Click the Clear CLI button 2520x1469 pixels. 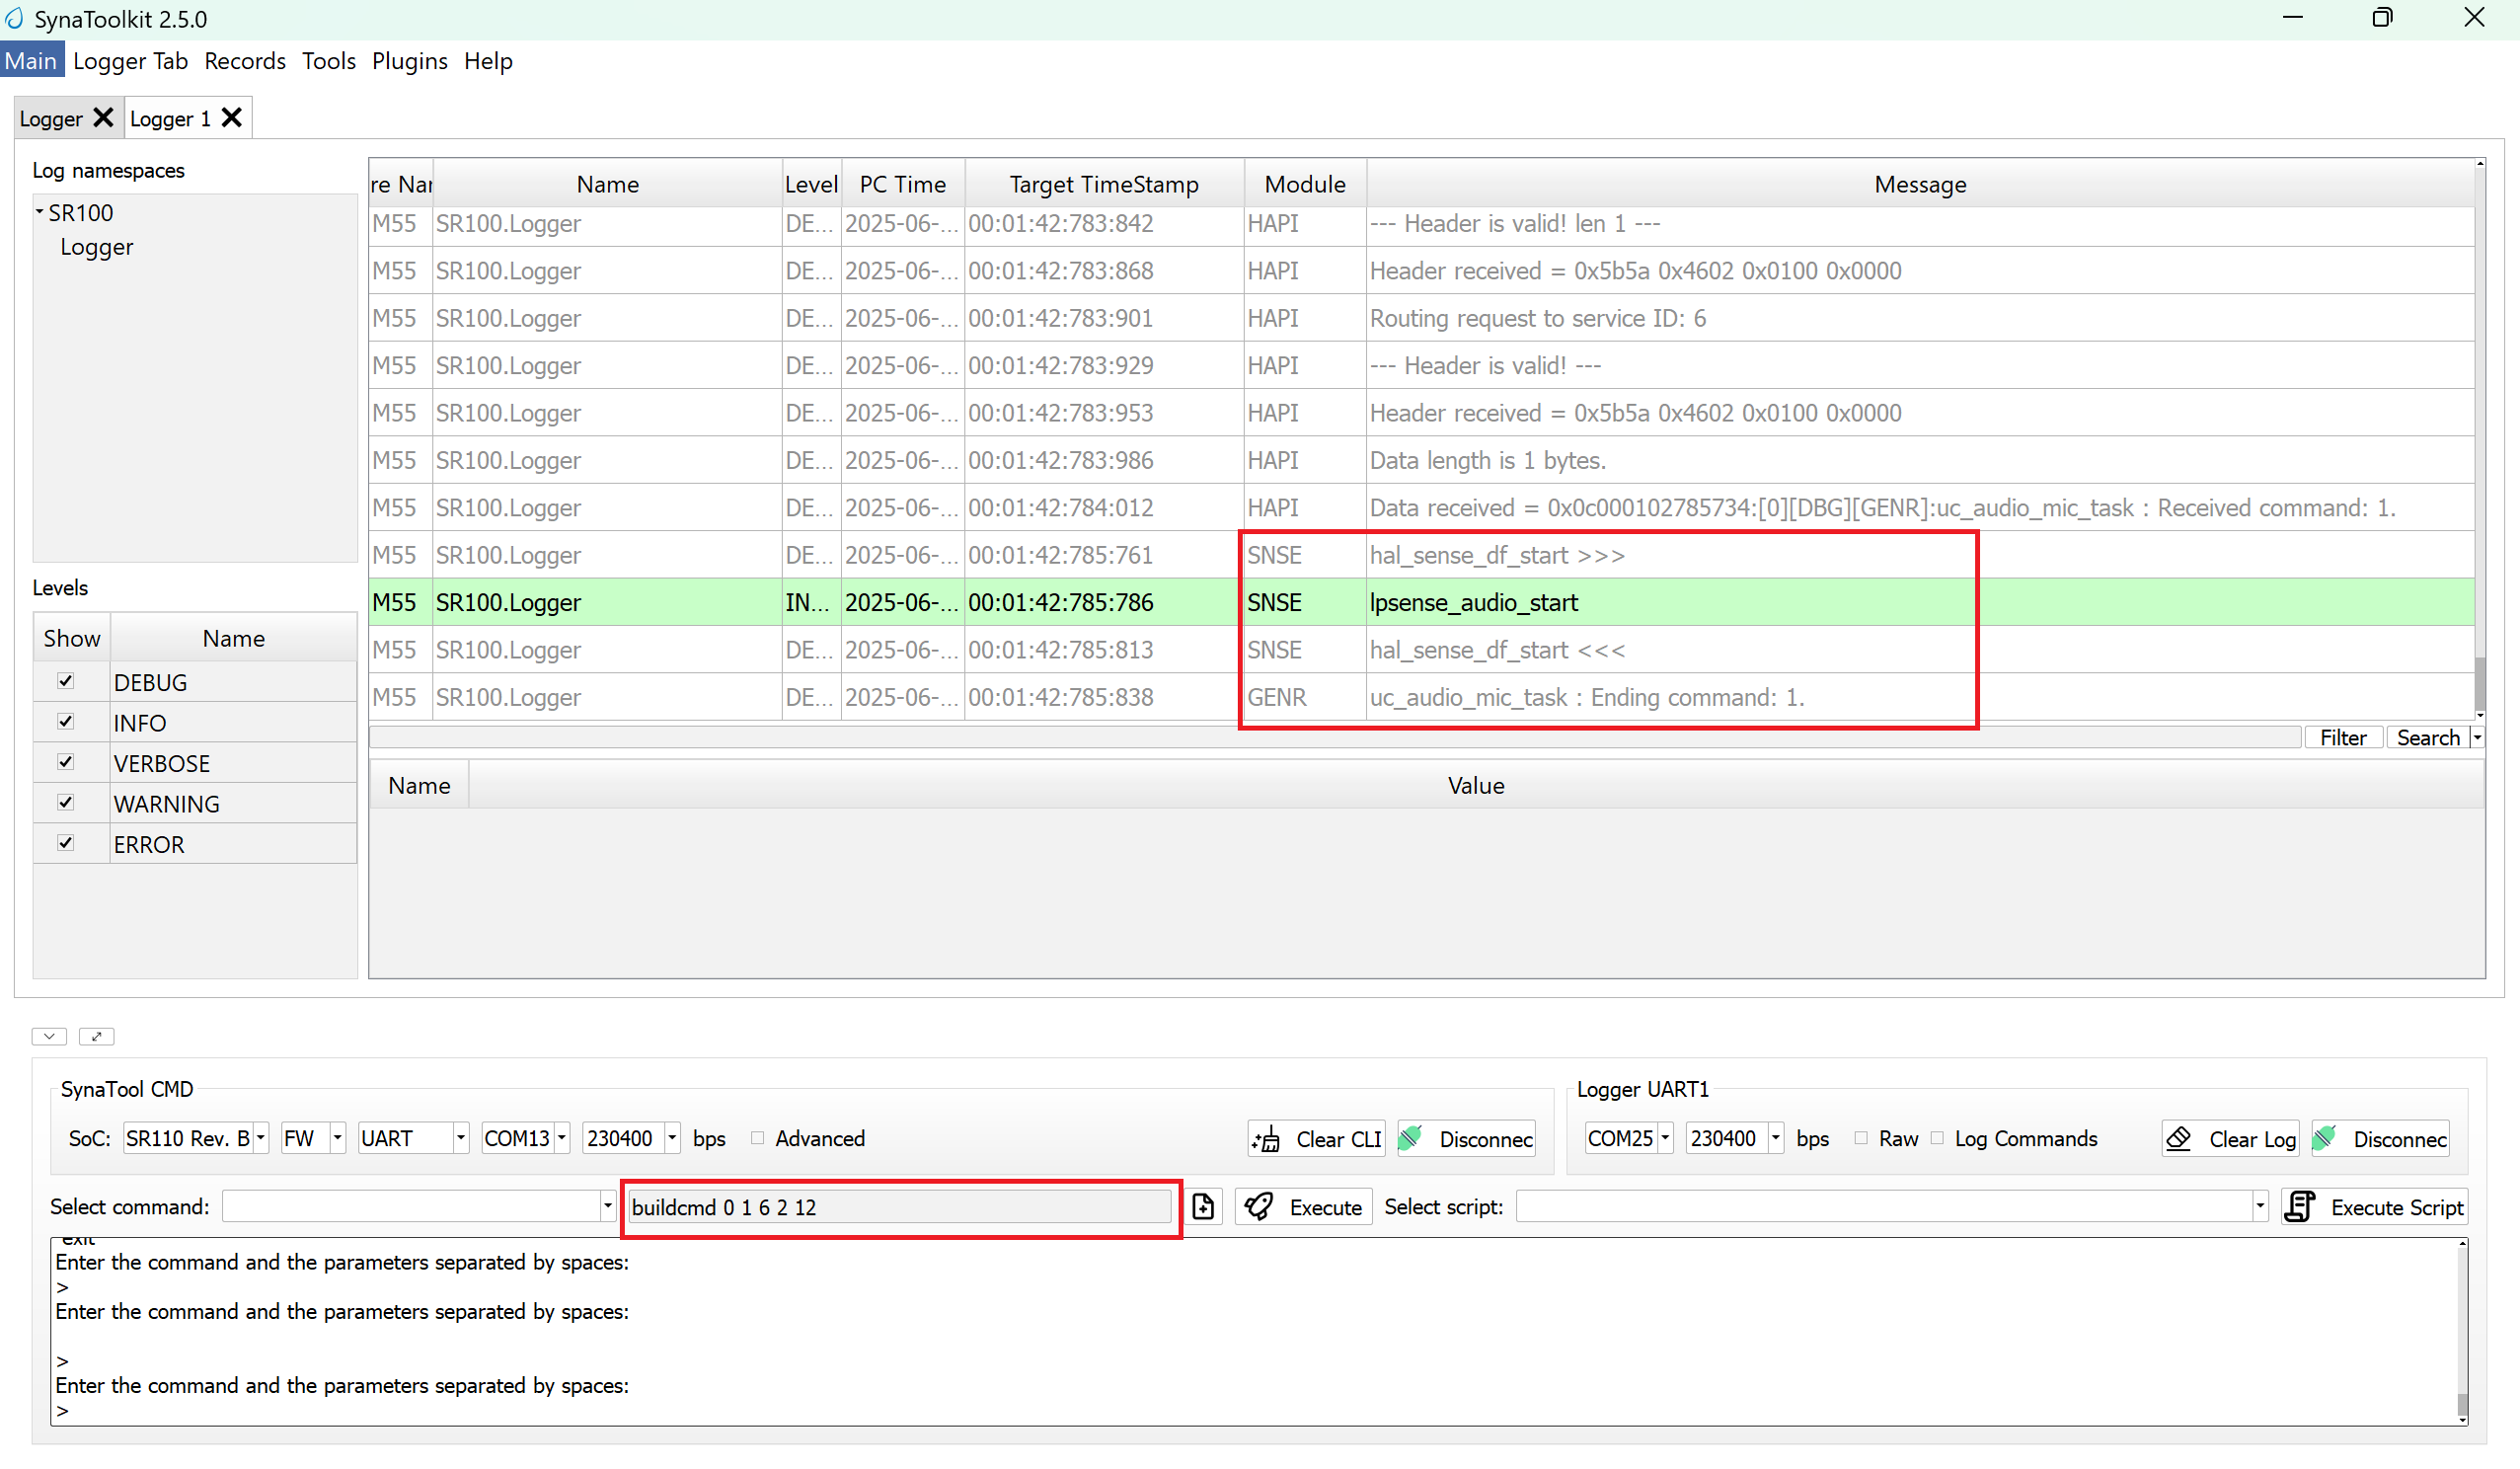1316,1139
